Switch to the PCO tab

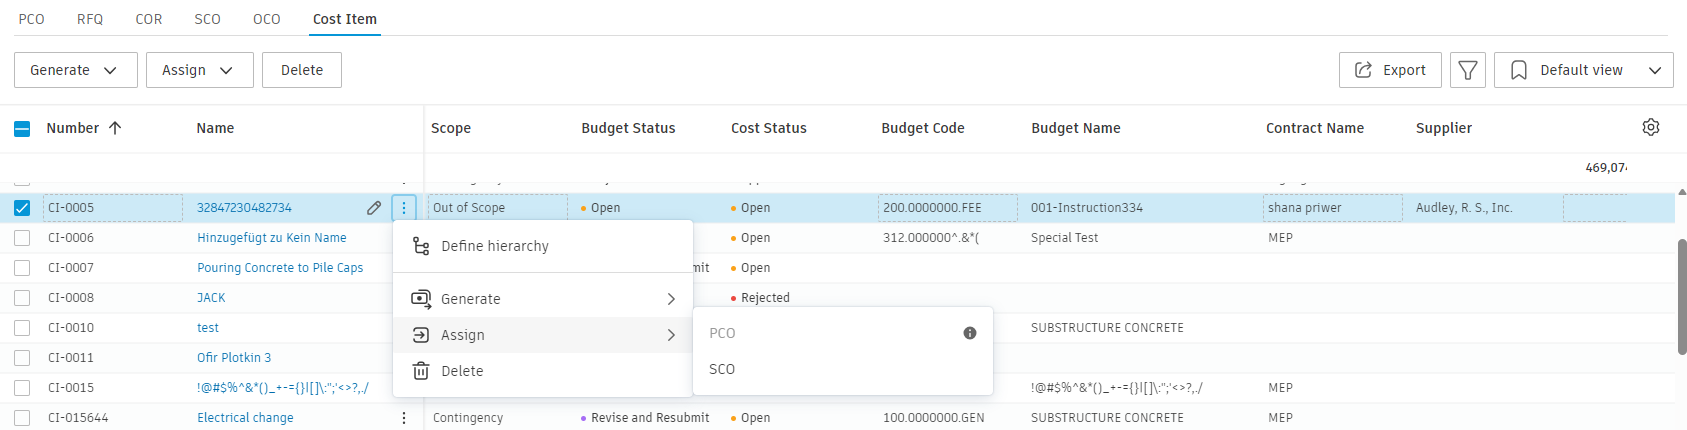pos(32,19)
